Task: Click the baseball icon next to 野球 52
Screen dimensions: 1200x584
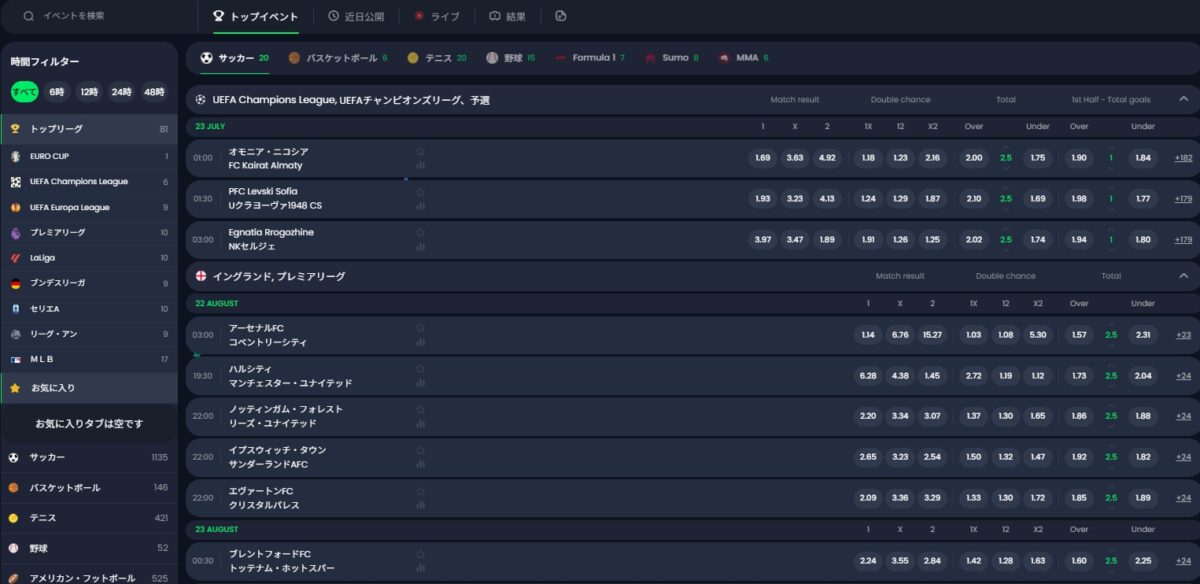Action: pos(14,548)
